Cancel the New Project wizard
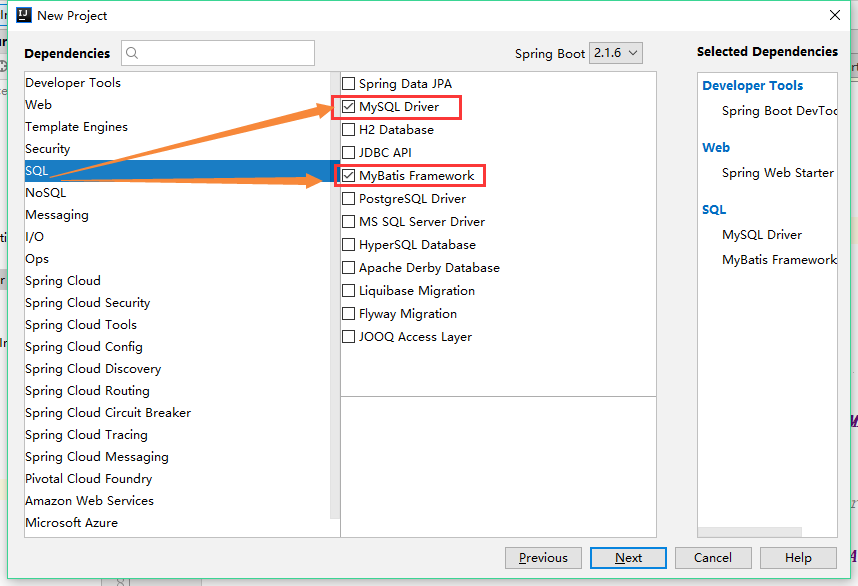 tap(712, 558)
